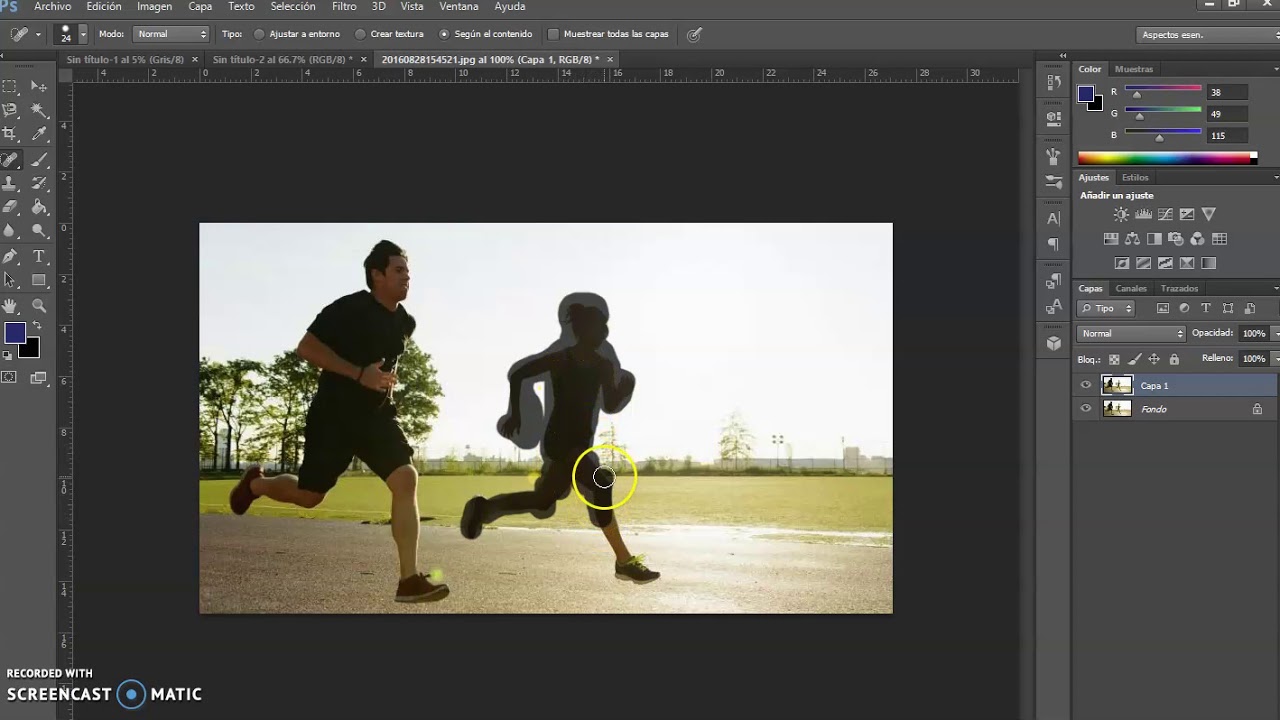Select the Crop tool

click(x=10, y=134)
